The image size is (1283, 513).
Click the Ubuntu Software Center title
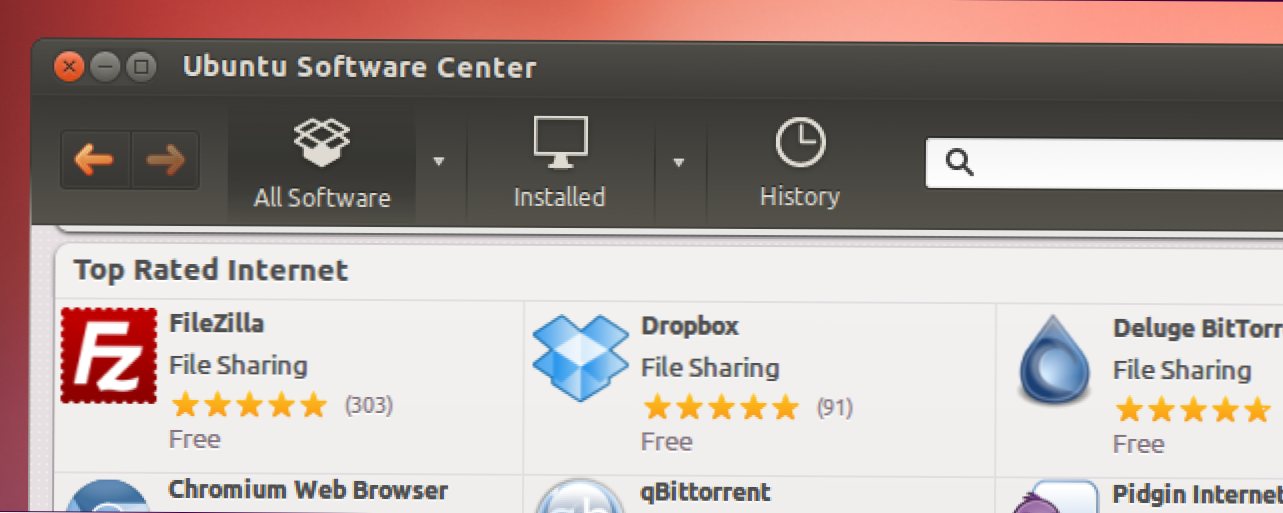(359, 67)
